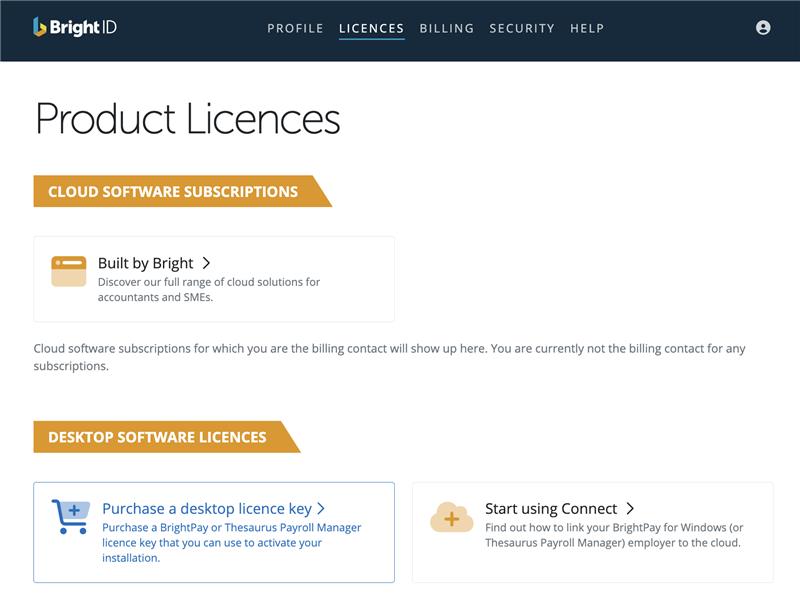Open the user account avatar menu
The height and width of the screenshot is (596, 800).
tap(763, 28)
